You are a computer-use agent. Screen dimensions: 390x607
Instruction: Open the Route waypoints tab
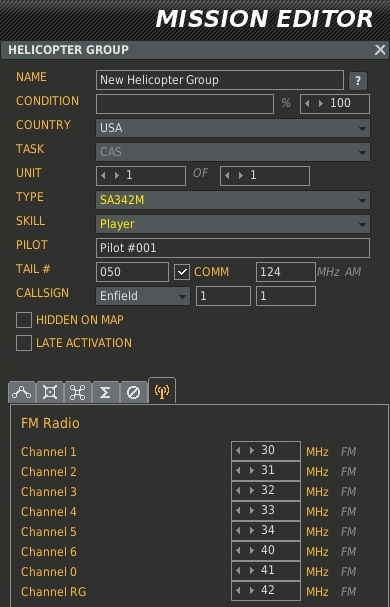22,392
